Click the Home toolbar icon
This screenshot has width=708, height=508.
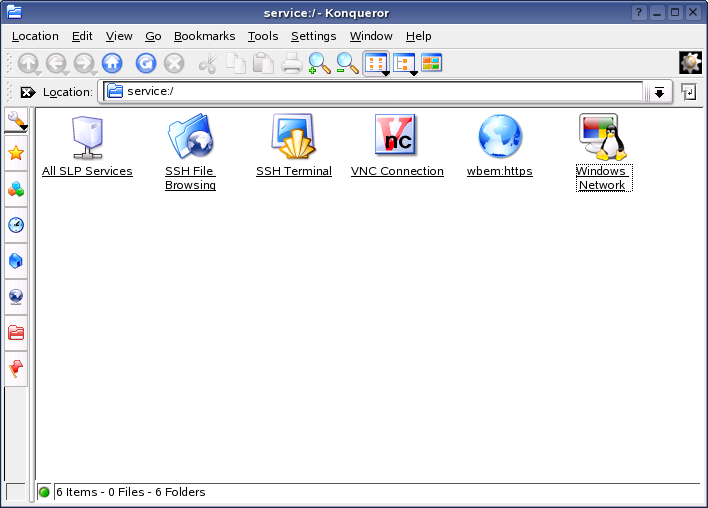click(x=112, y=63)
